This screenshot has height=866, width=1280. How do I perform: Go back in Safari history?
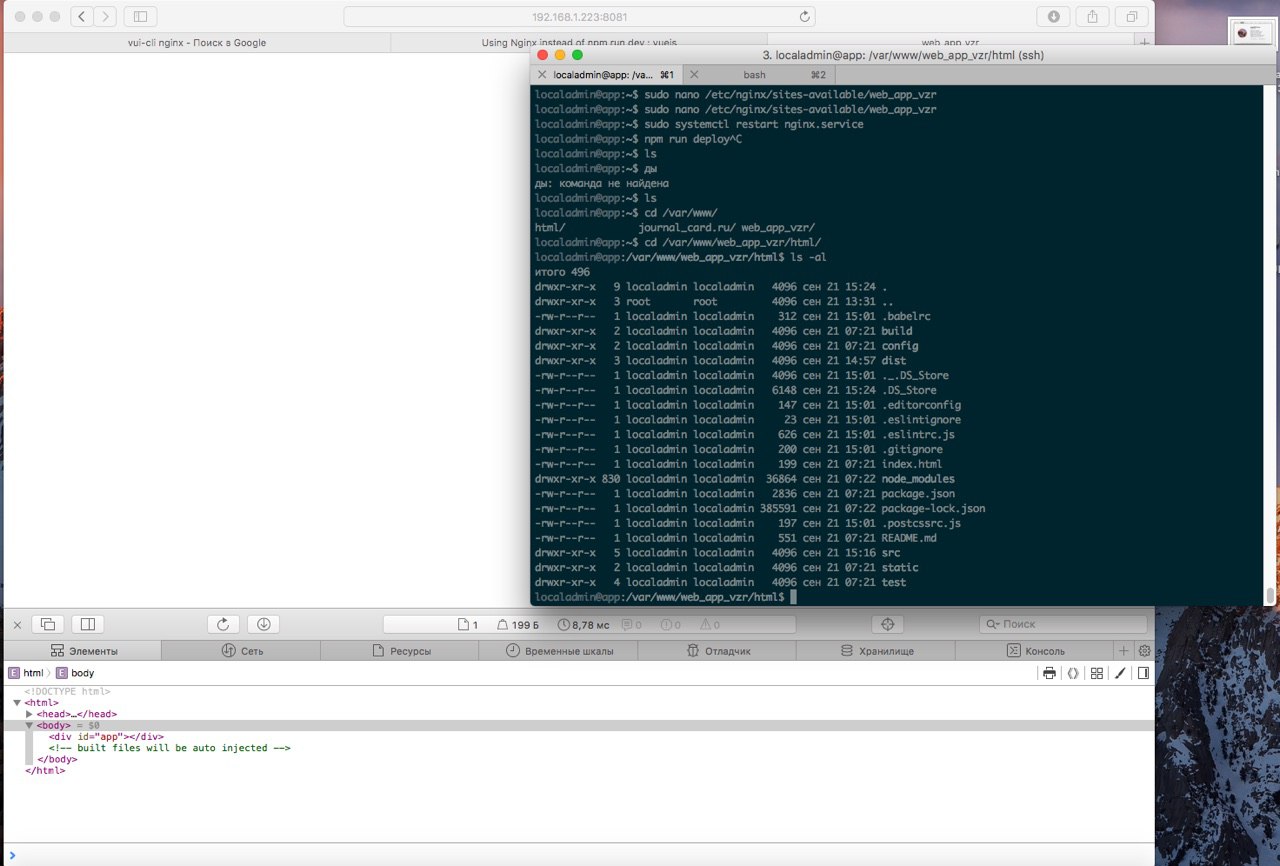click(82, 17)
